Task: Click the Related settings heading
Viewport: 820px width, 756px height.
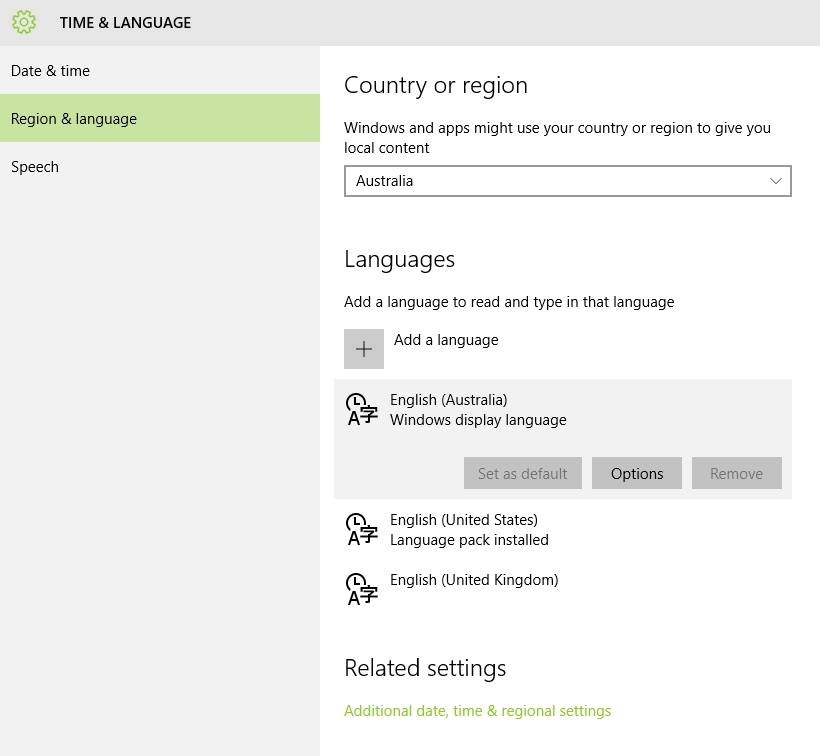Action: (425, 668)
